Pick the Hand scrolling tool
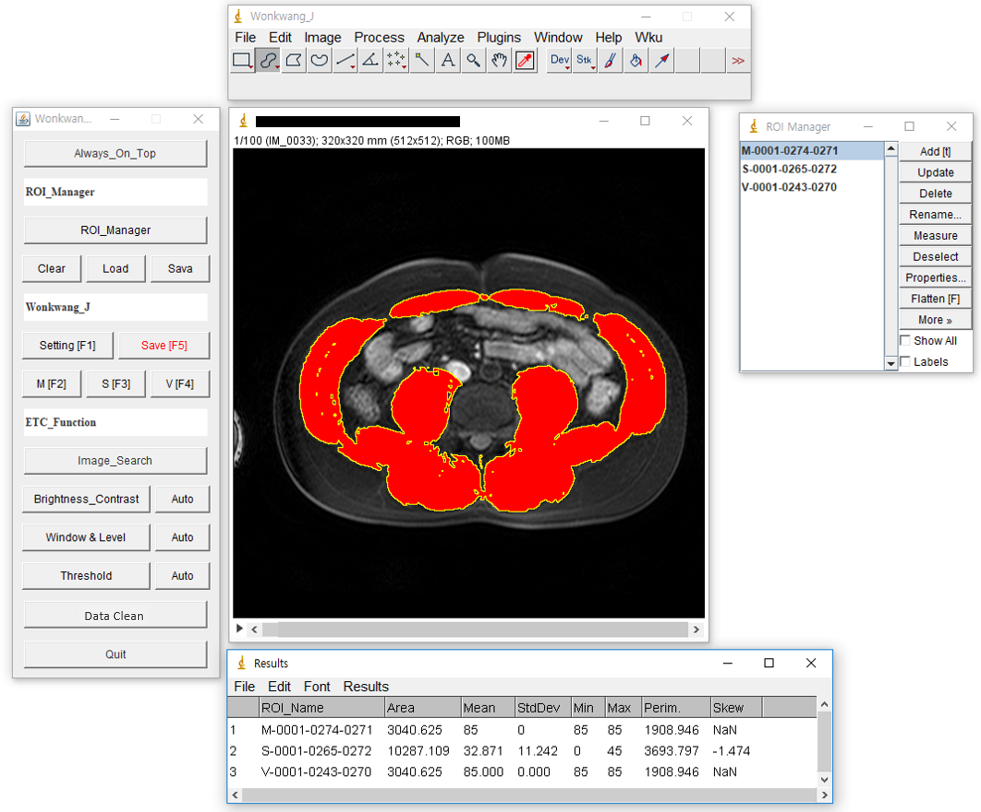The height and width of the screenshot is (812, 981). point(499,61)
